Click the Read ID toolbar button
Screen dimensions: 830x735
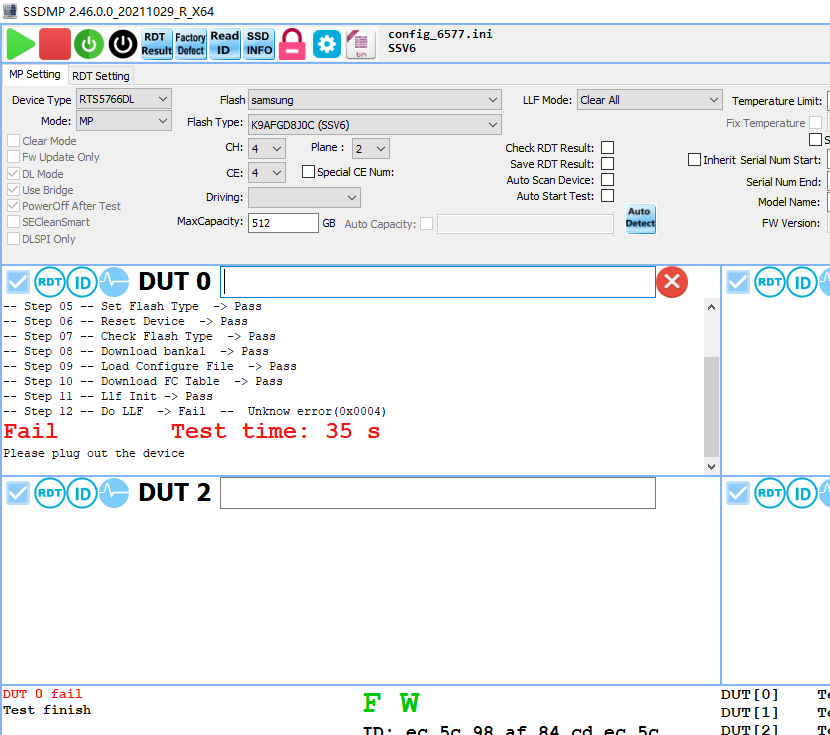point(225,44)
